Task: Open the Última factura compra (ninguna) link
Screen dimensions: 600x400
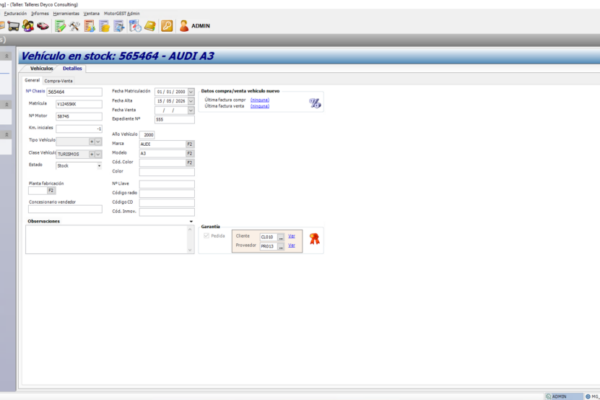Action: (260, 100)
